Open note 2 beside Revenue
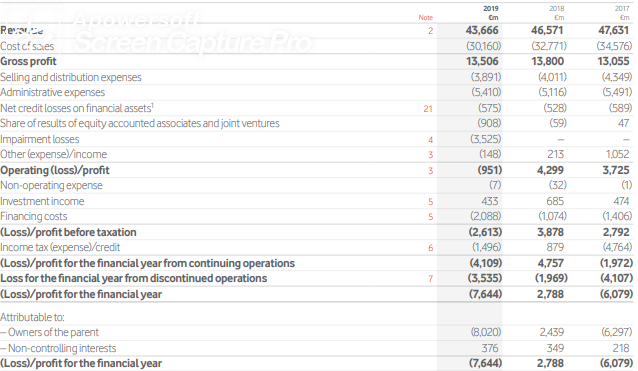The height and width of the screenshot is (371, 638). [x=430, y=31]
